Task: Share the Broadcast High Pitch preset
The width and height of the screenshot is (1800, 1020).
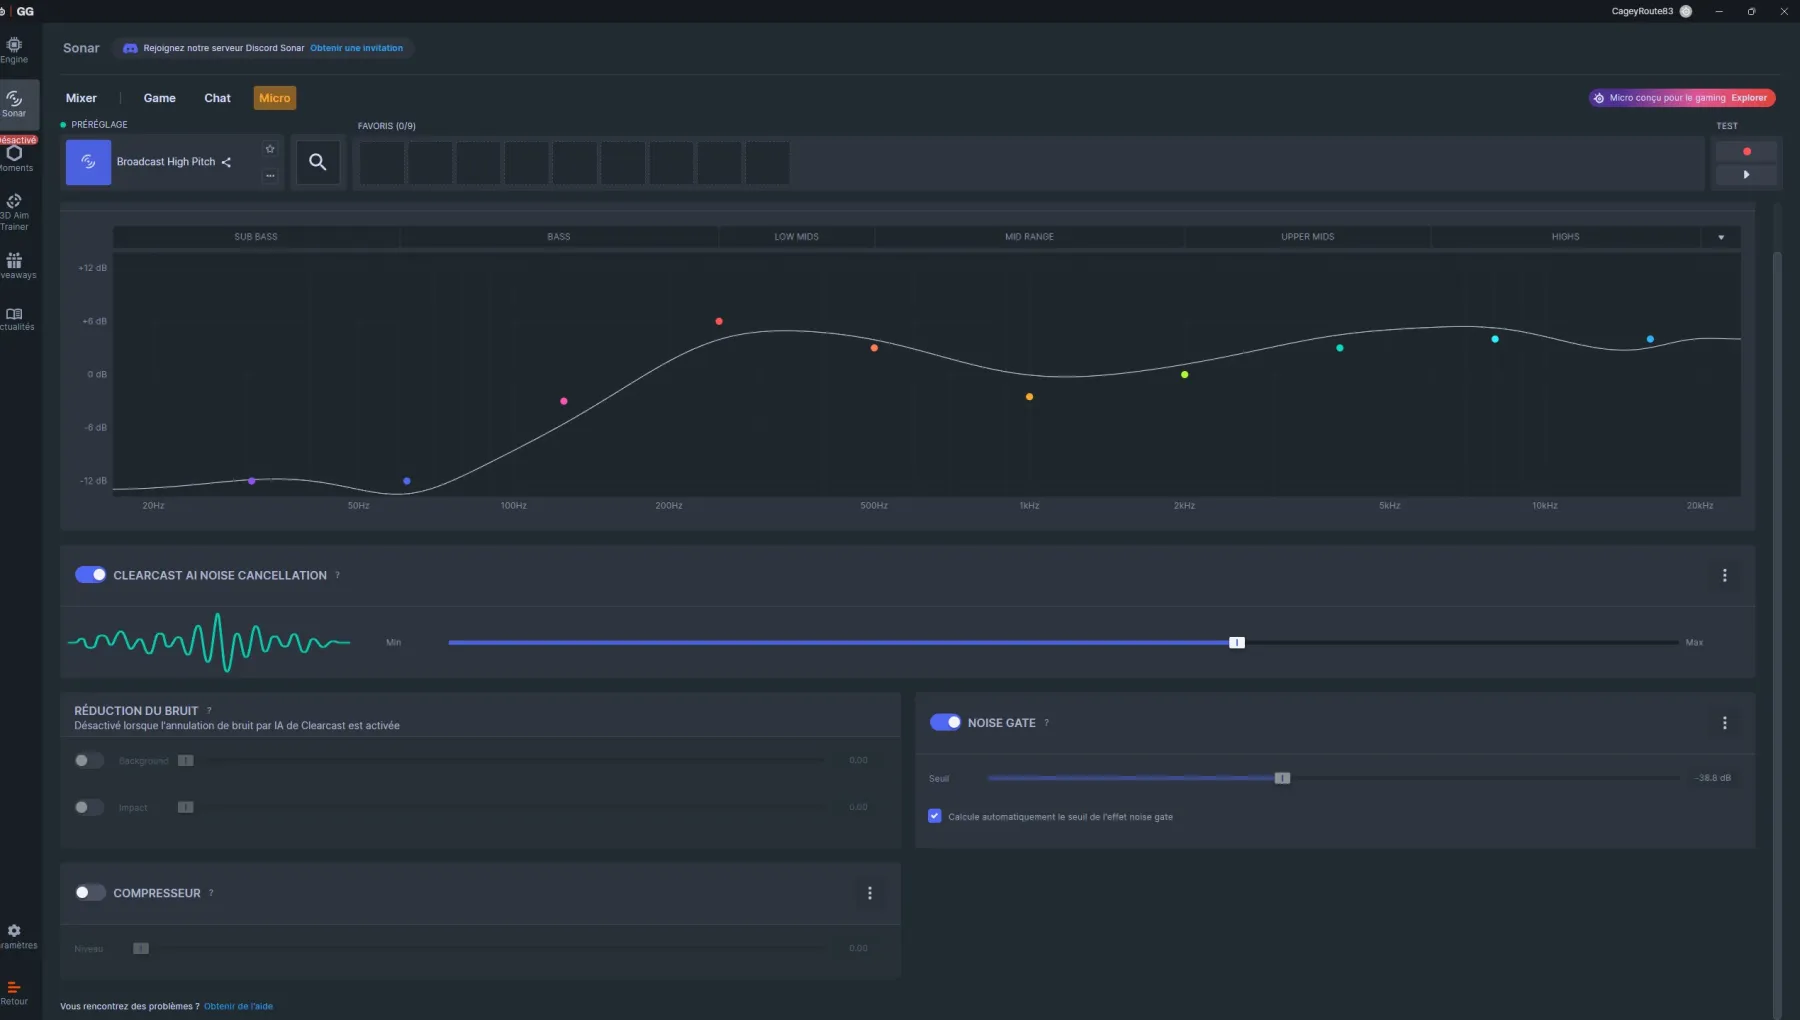Action: [226, 162]
